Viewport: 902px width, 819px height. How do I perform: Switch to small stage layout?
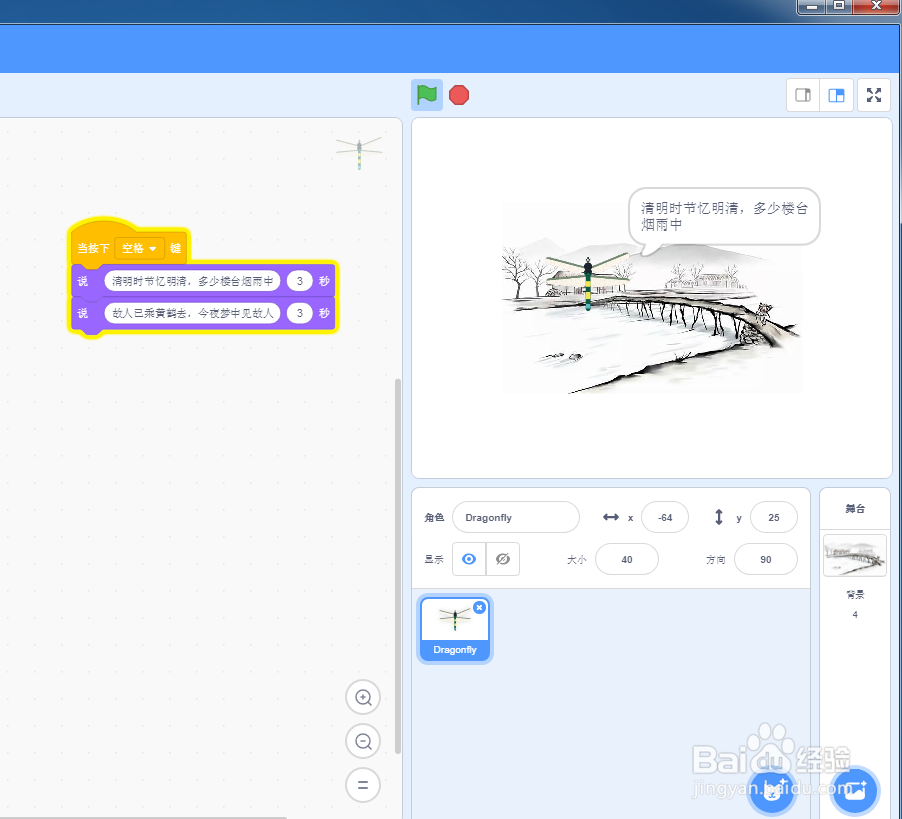[x=803, y=95]
